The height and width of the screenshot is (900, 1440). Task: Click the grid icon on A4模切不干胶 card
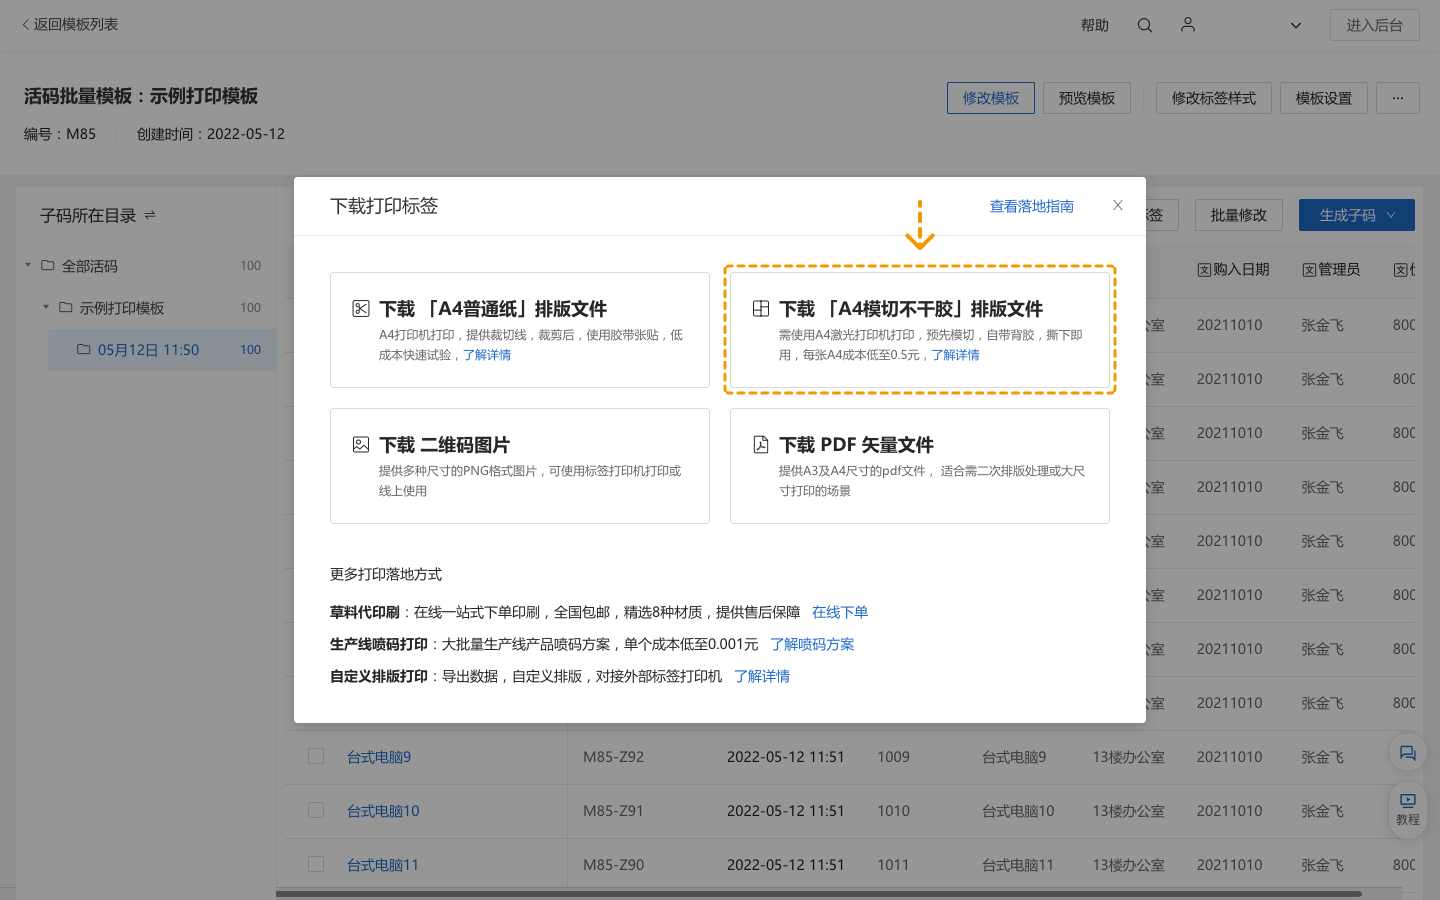pyautogui.click(x=761, y=309)
